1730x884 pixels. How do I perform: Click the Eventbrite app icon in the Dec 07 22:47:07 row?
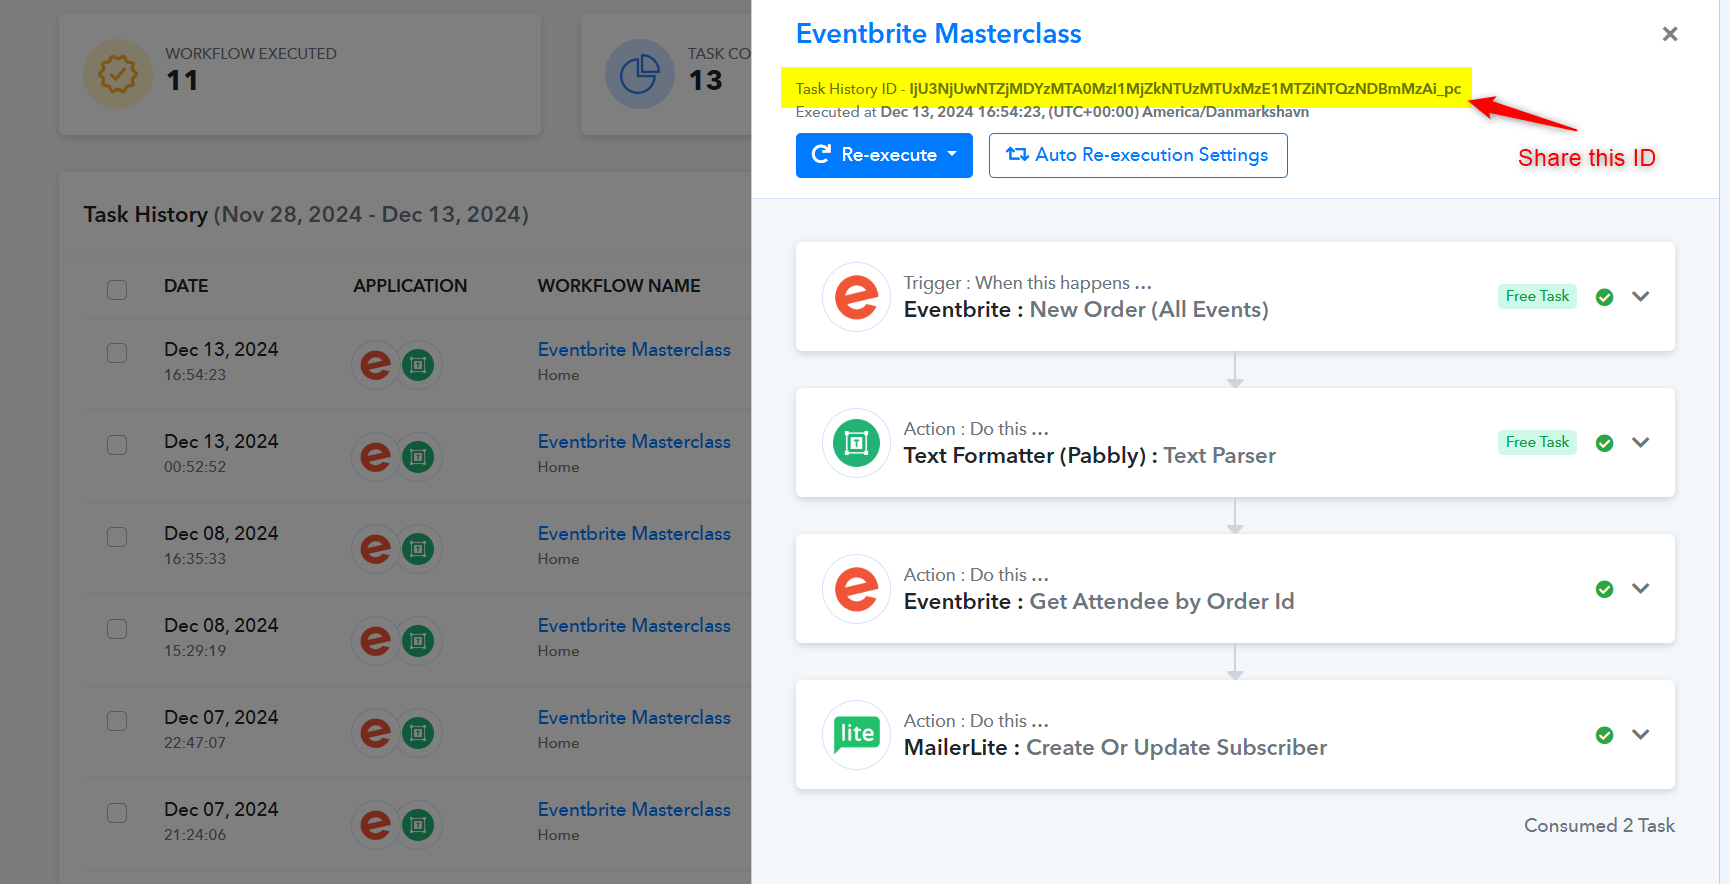[375, 733]
